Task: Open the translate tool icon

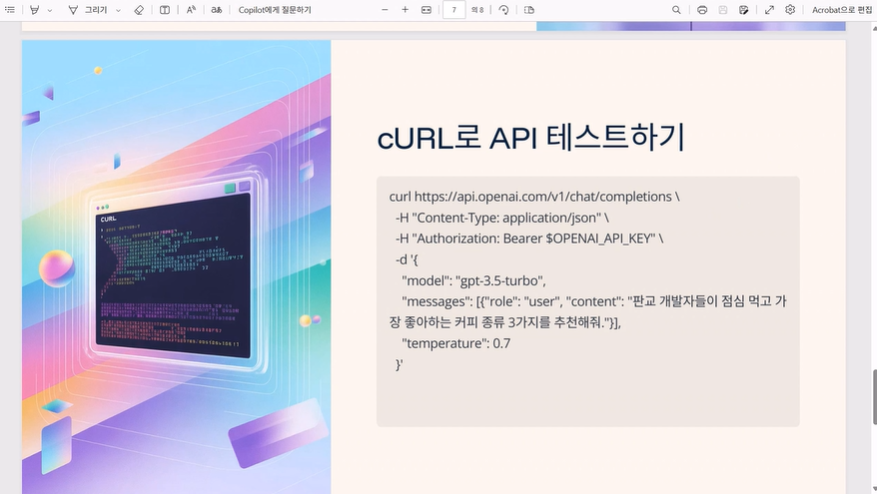Action: click(216, 10)
